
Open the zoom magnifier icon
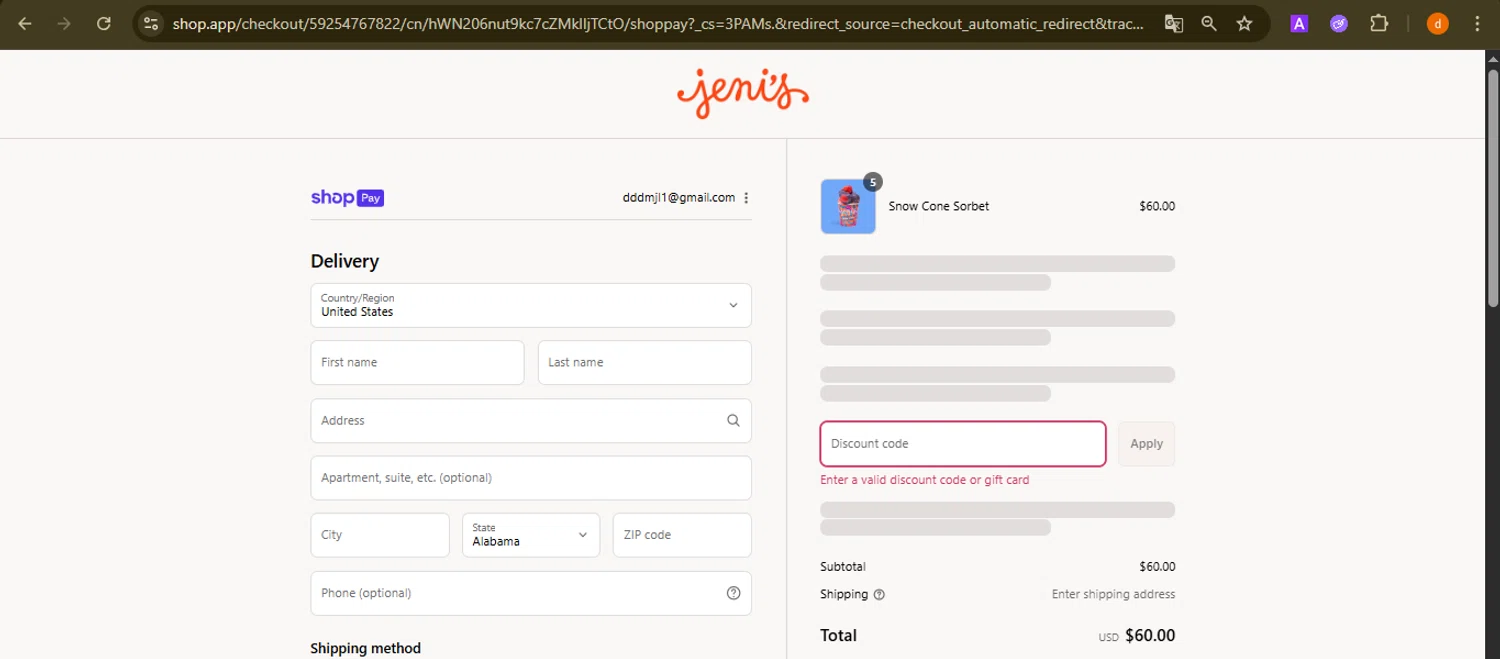pos(1209,24)
